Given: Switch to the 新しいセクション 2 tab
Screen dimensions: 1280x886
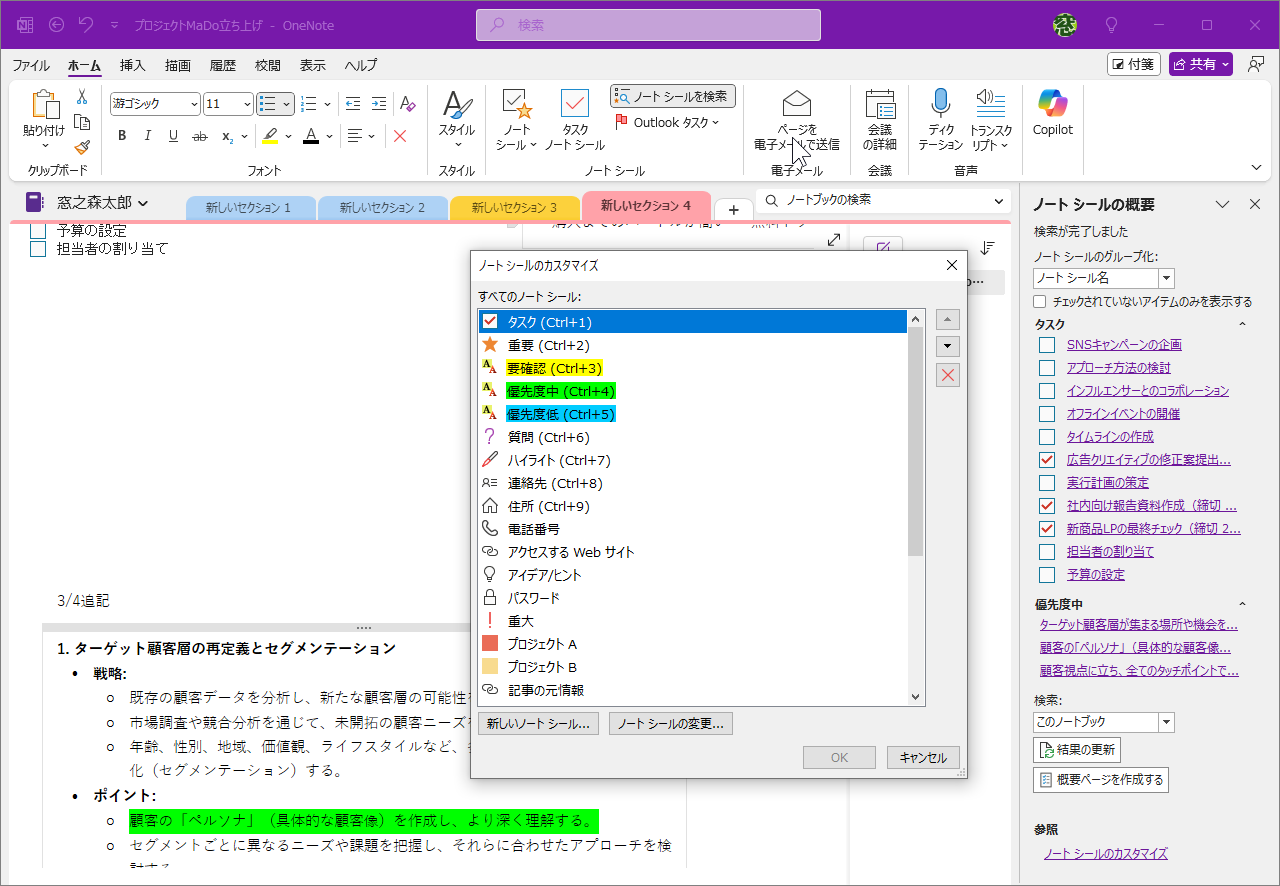Looking at the screenshot, I should (381, 207).
